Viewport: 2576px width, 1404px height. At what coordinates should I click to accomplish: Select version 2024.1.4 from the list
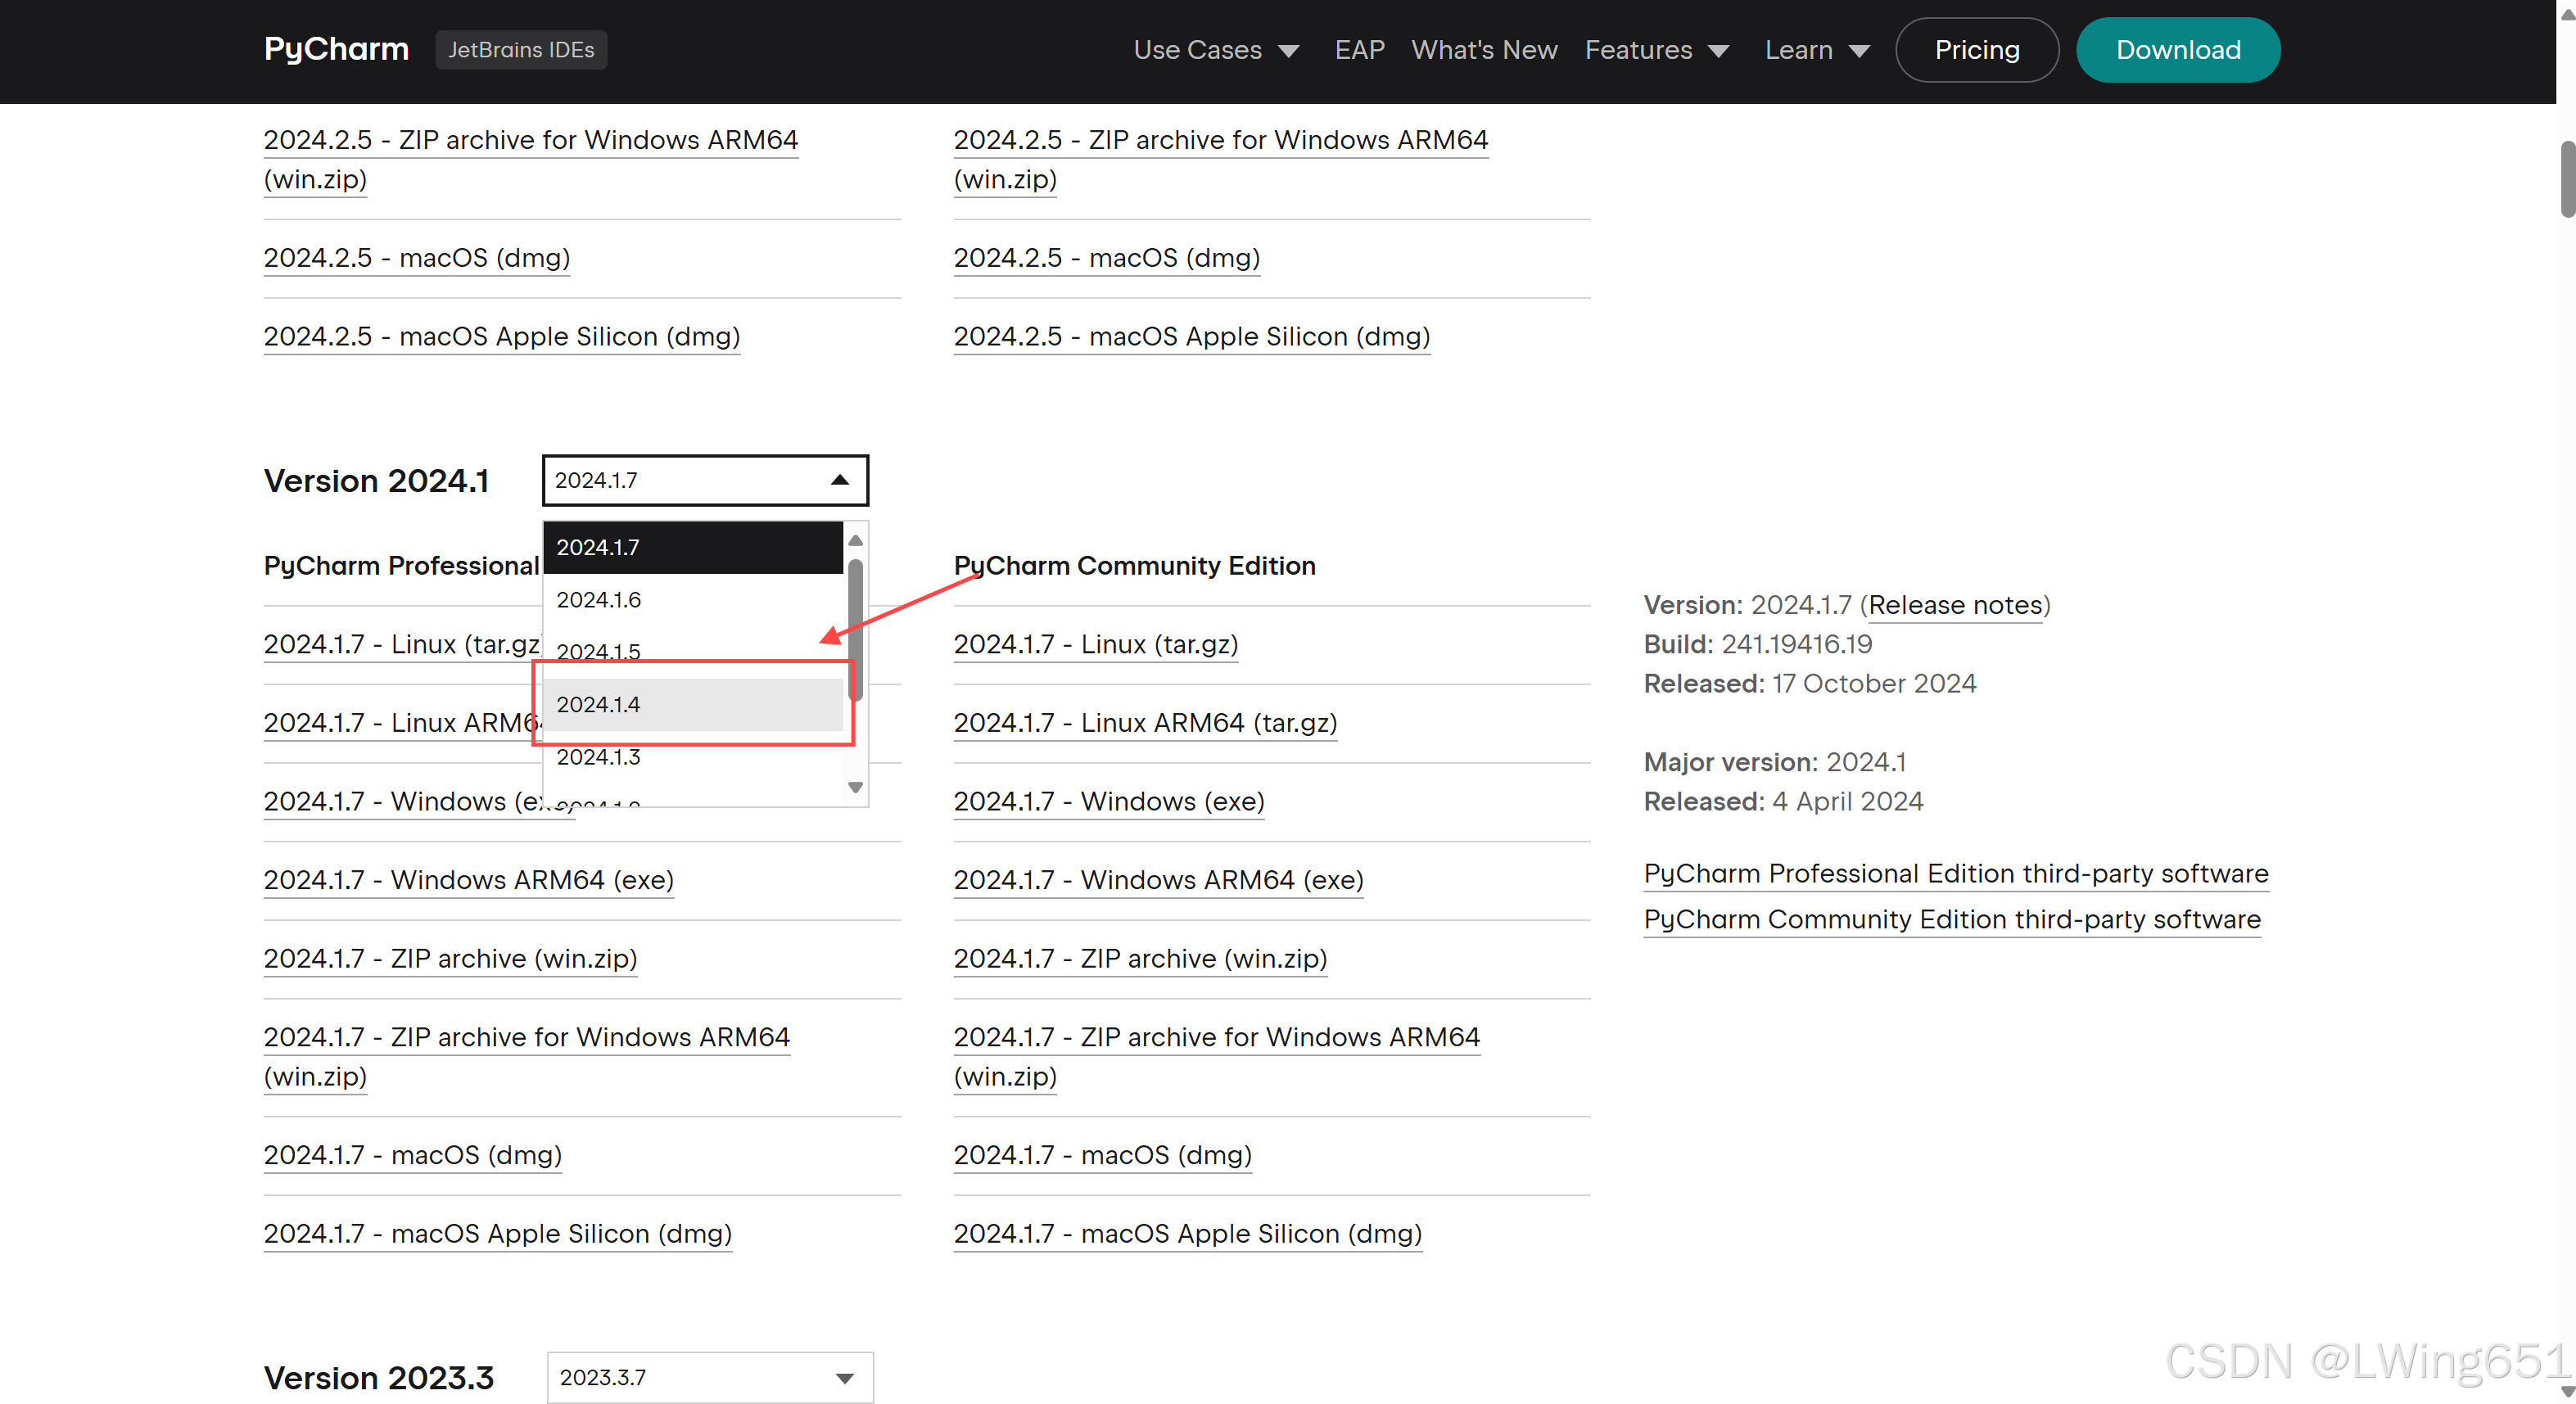click(x=692, y=704)
